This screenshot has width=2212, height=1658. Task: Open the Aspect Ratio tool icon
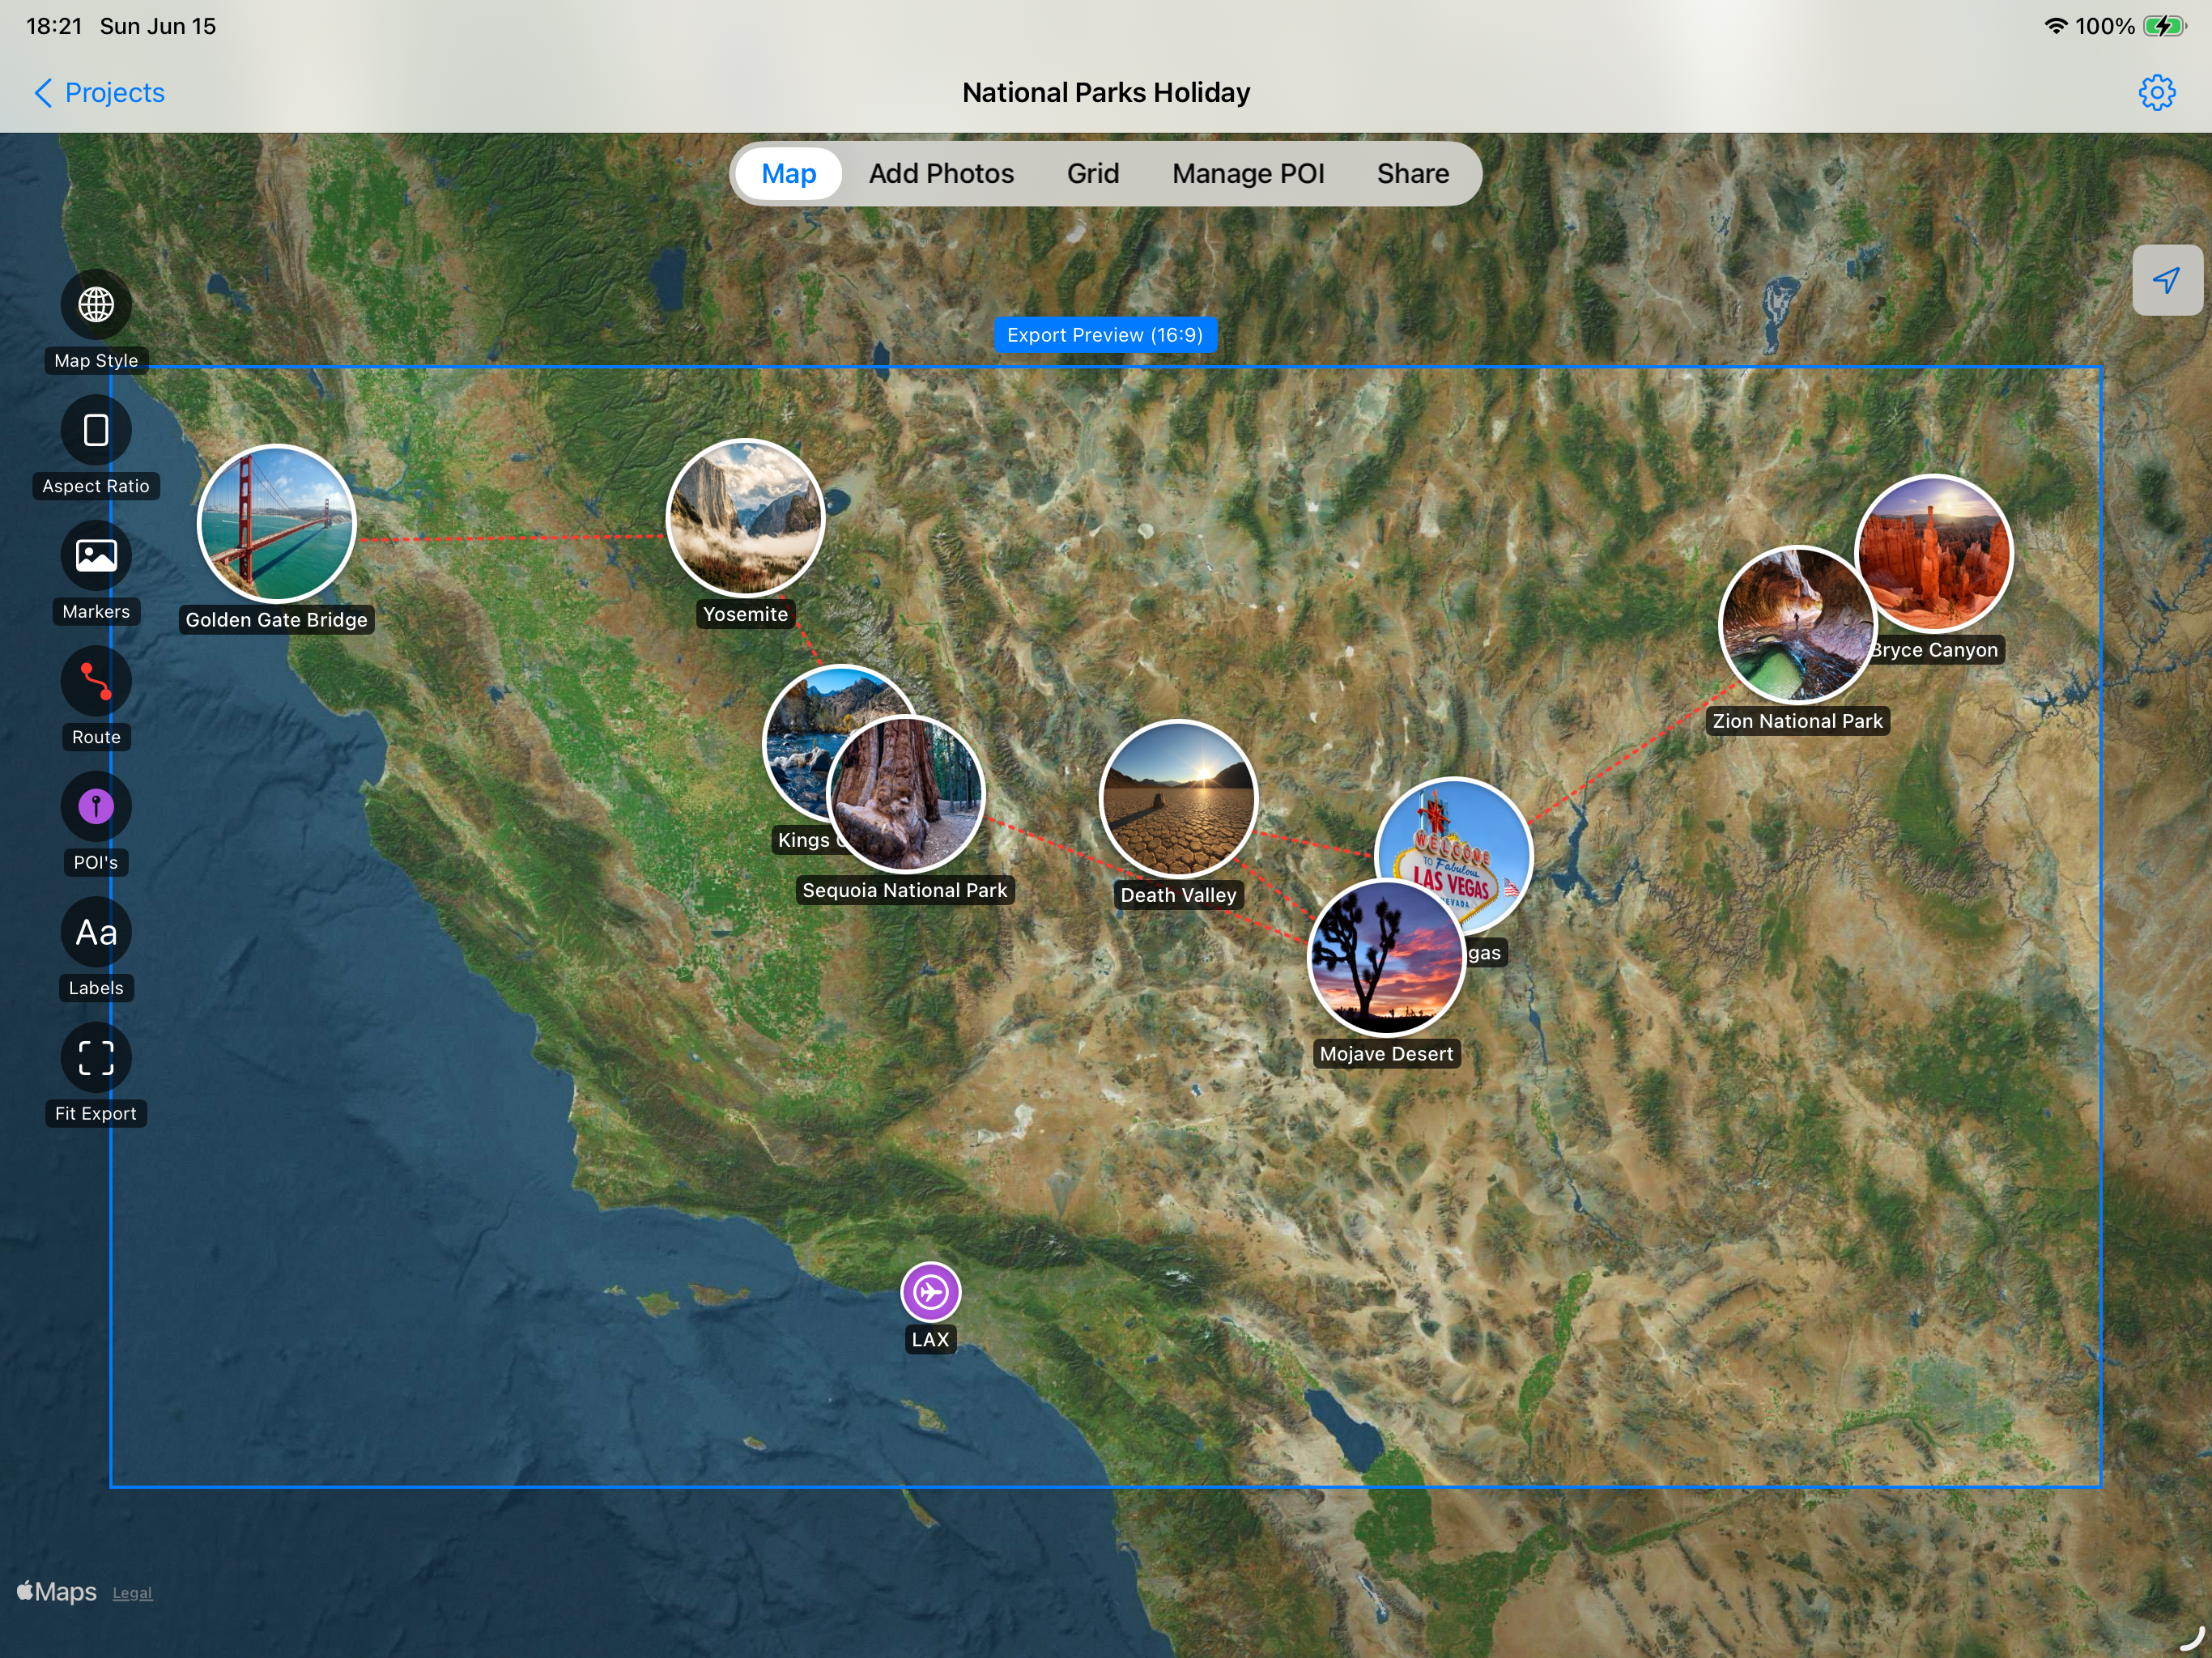point(96,430)
